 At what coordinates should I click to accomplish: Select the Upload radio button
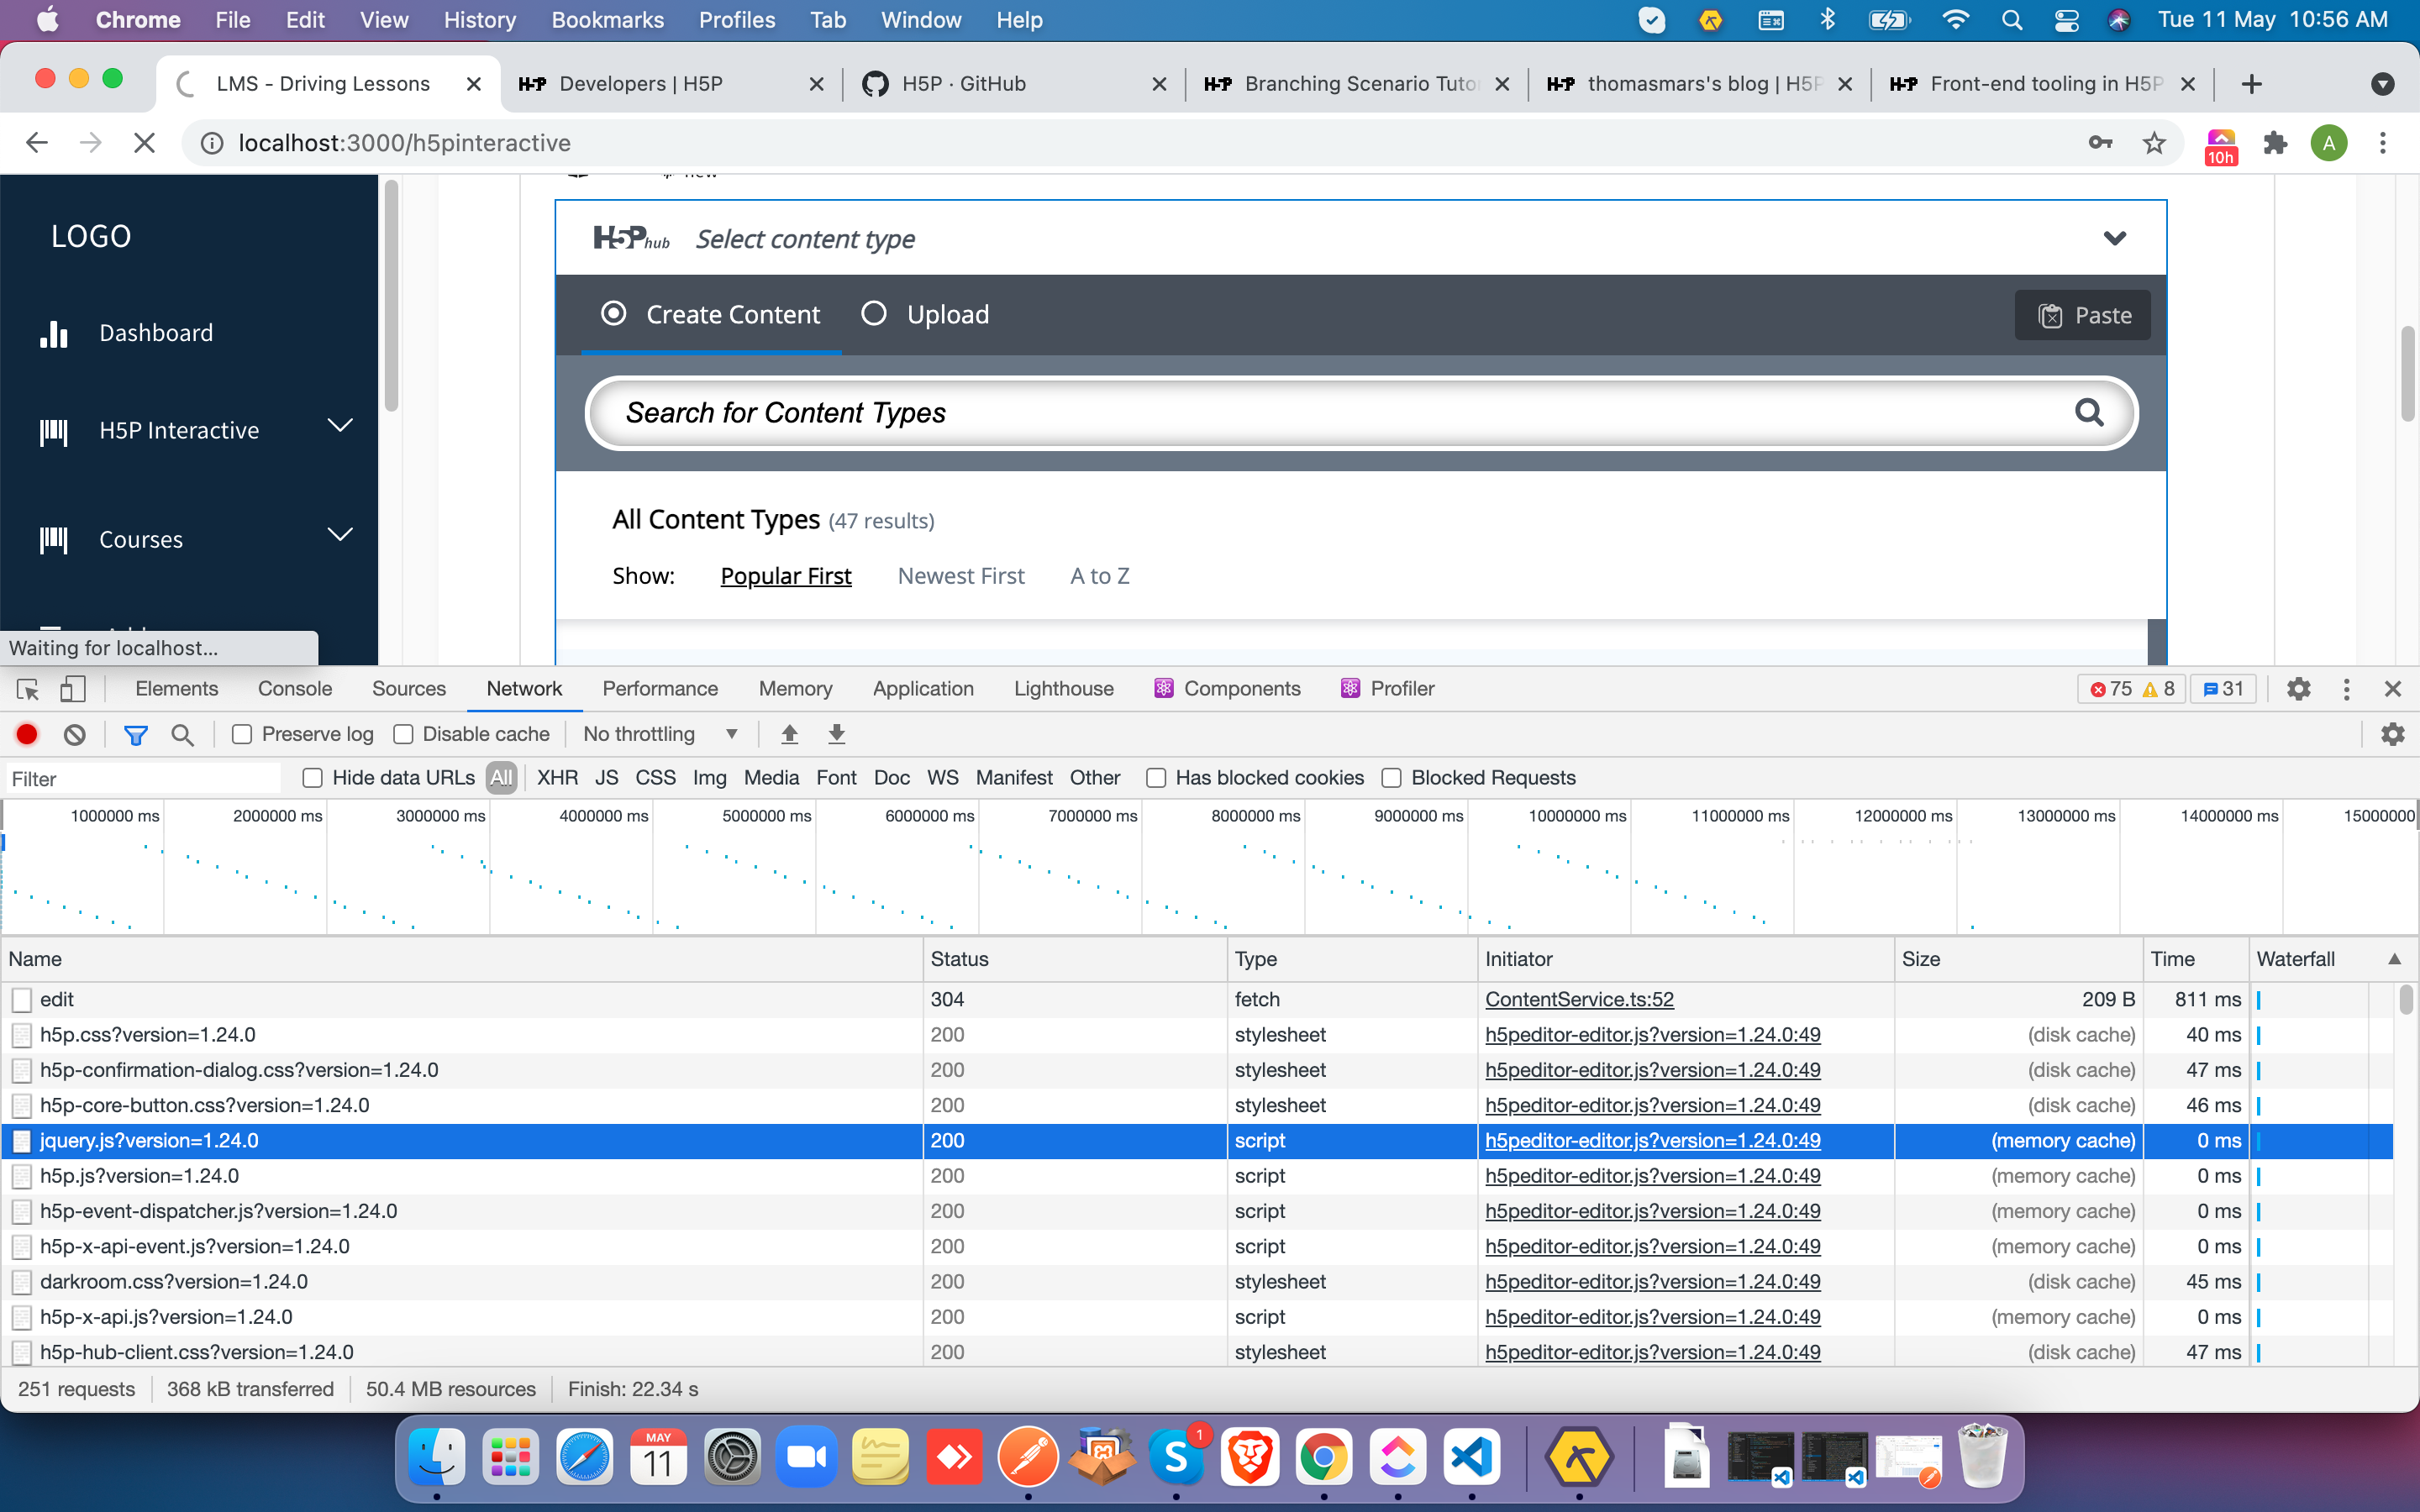(874, 313)
